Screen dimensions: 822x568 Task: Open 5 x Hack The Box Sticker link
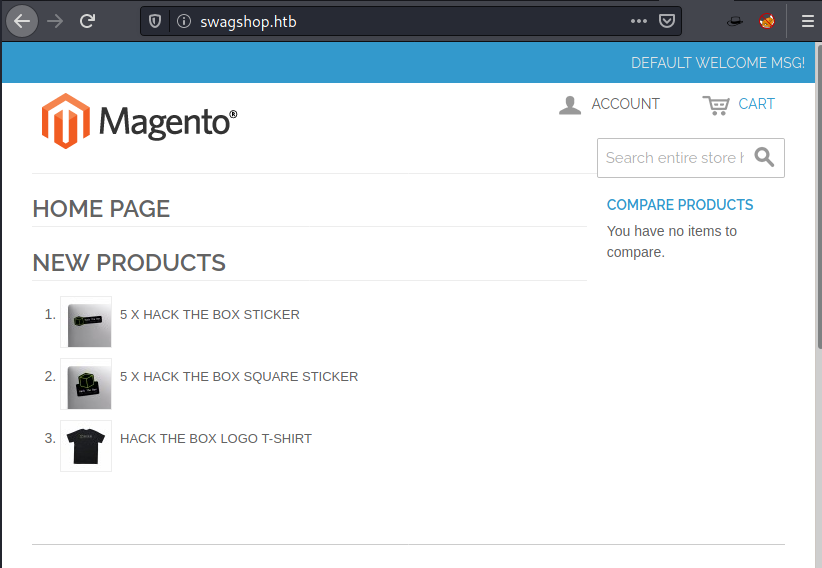(x=209, y=314)
